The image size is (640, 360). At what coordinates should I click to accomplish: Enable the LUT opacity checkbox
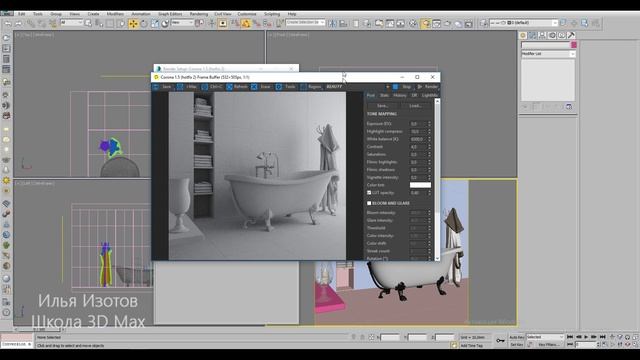(x=369, y=193)
